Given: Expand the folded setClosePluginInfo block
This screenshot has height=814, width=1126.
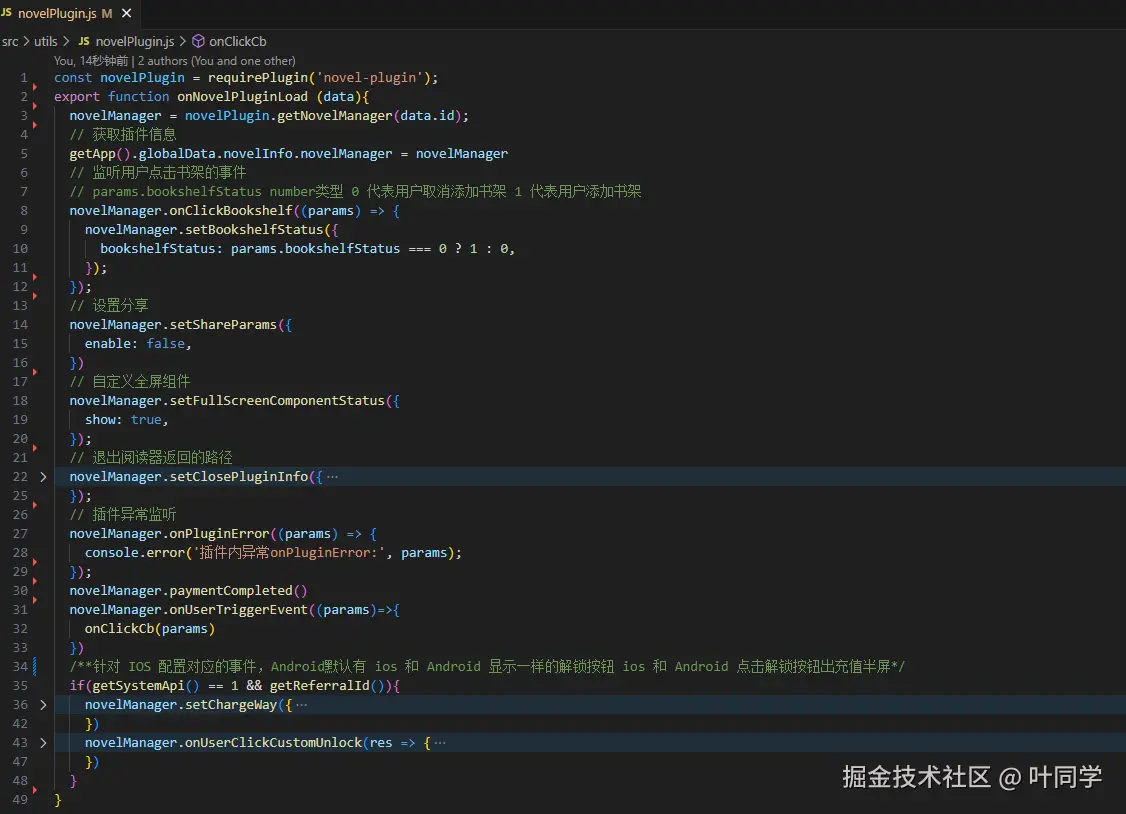Looking at the screenshot, I should click(x=43, y=477).
